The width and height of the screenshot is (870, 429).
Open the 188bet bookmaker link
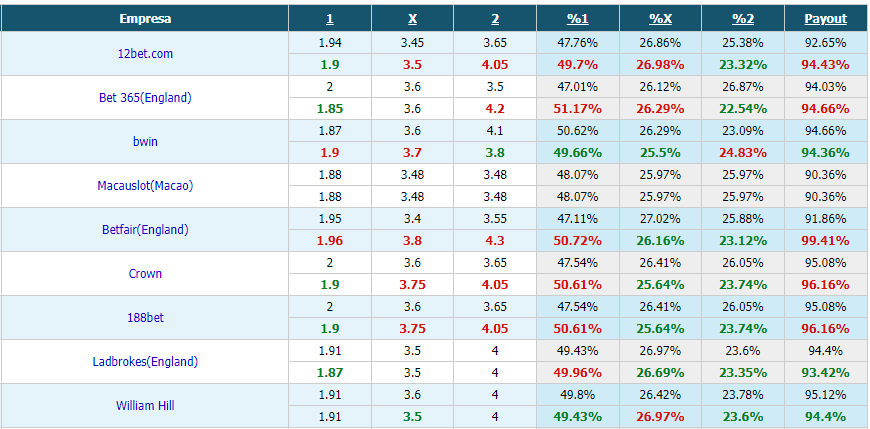[145, 318]
